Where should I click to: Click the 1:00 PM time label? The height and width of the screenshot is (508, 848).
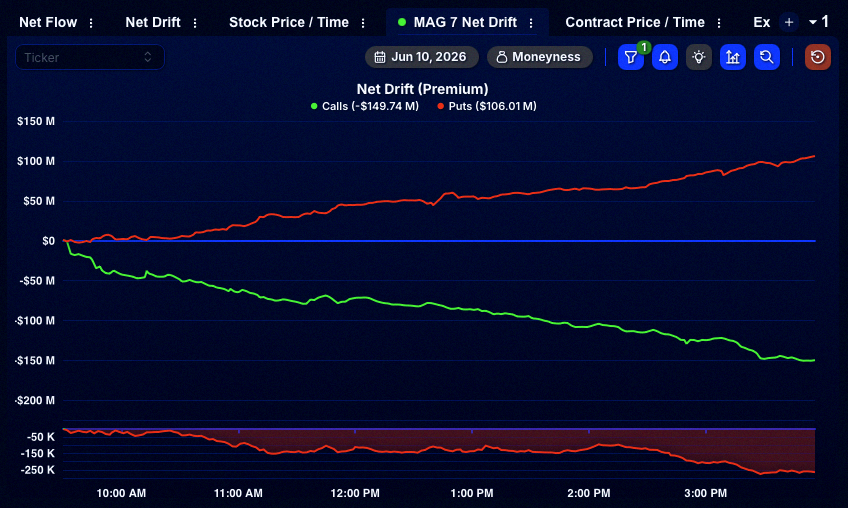point(472,493)
